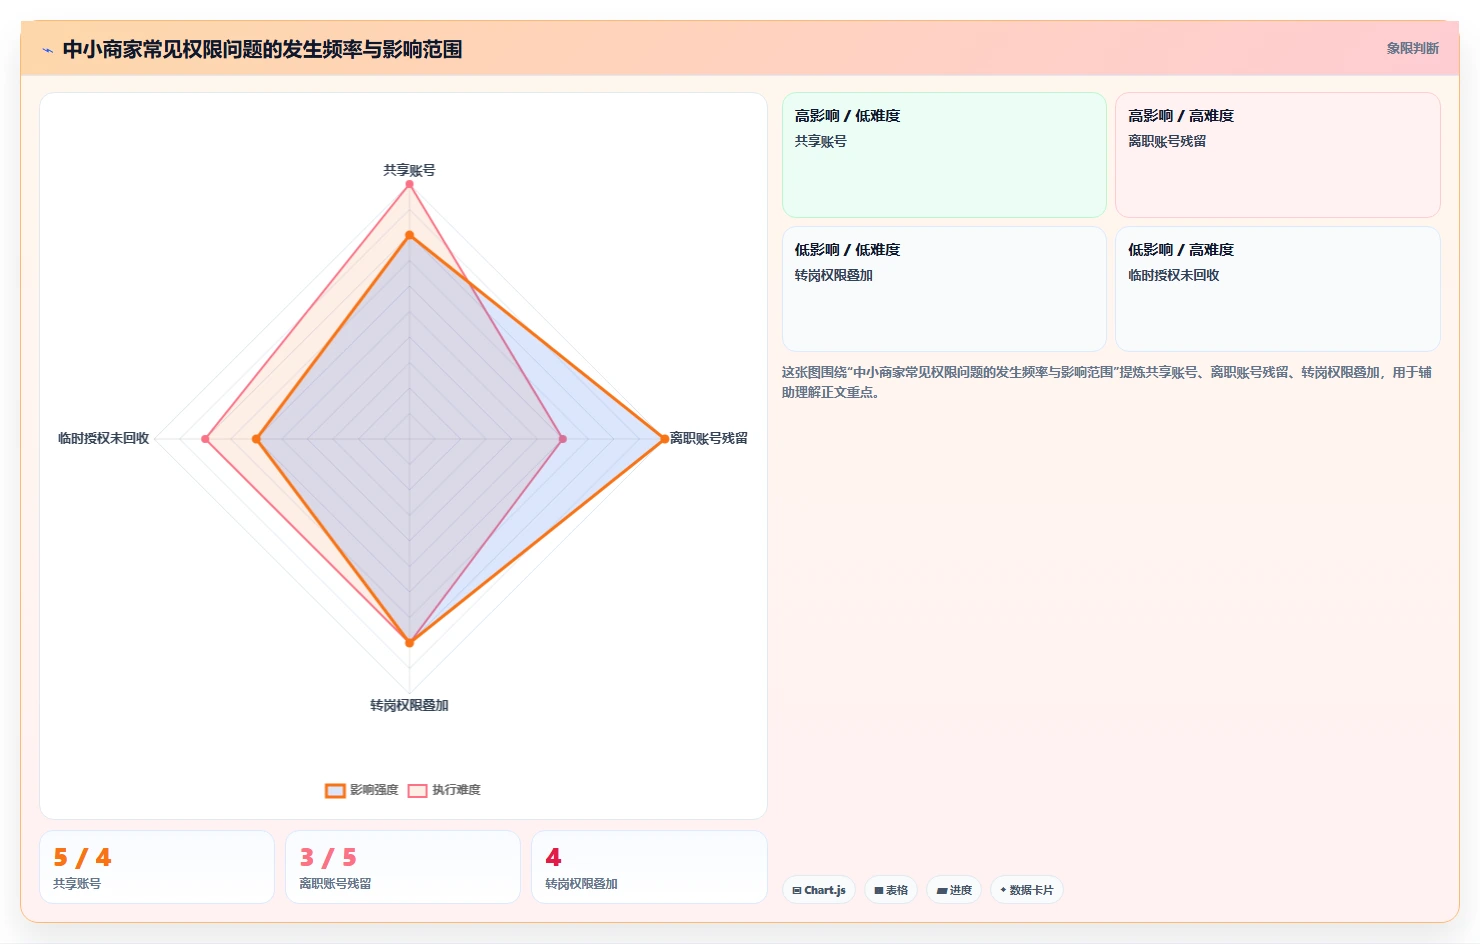Click 临时授权未回收 text in the quadrant card
1480x944 pixels.
[x=1174, y=275]
